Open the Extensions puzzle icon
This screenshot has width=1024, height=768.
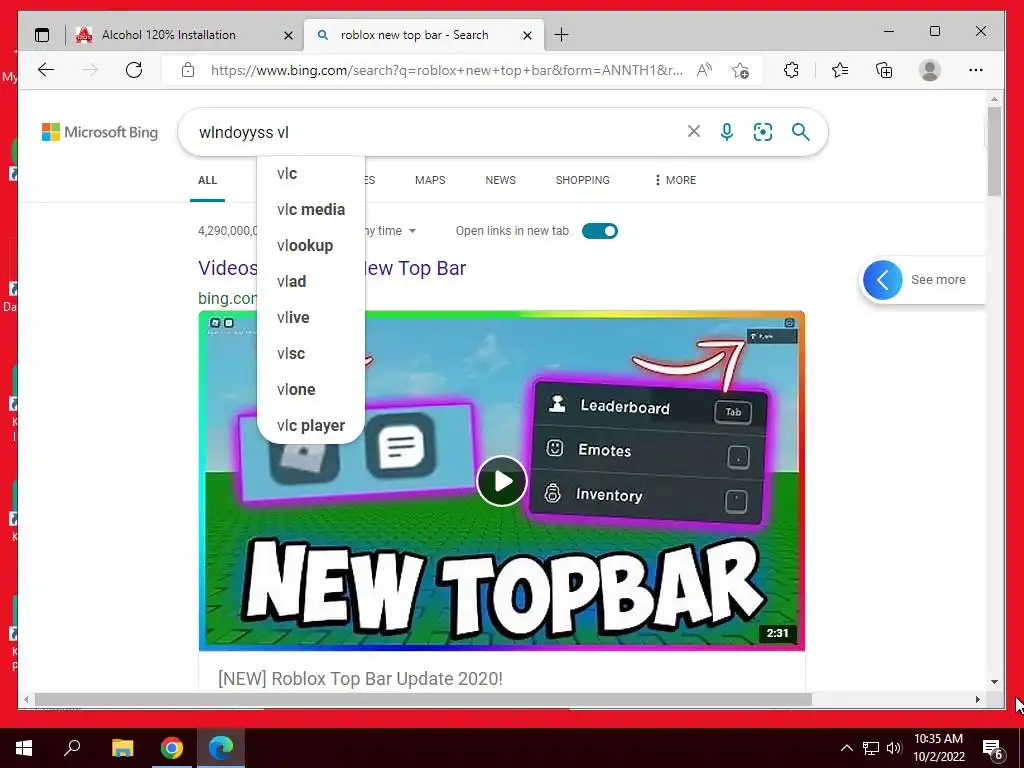[791, 70]
